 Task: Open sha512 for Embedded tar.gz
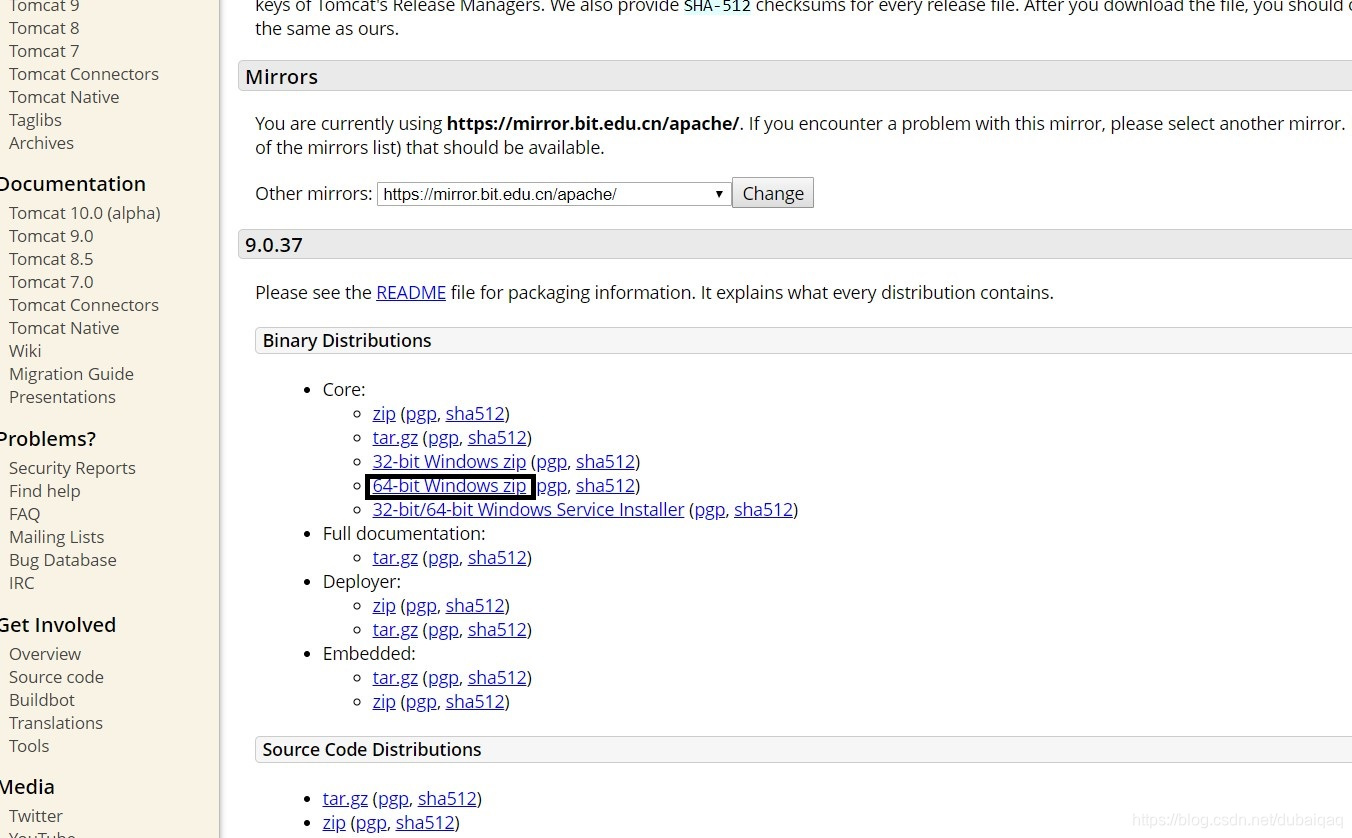[x=497, y=678]
